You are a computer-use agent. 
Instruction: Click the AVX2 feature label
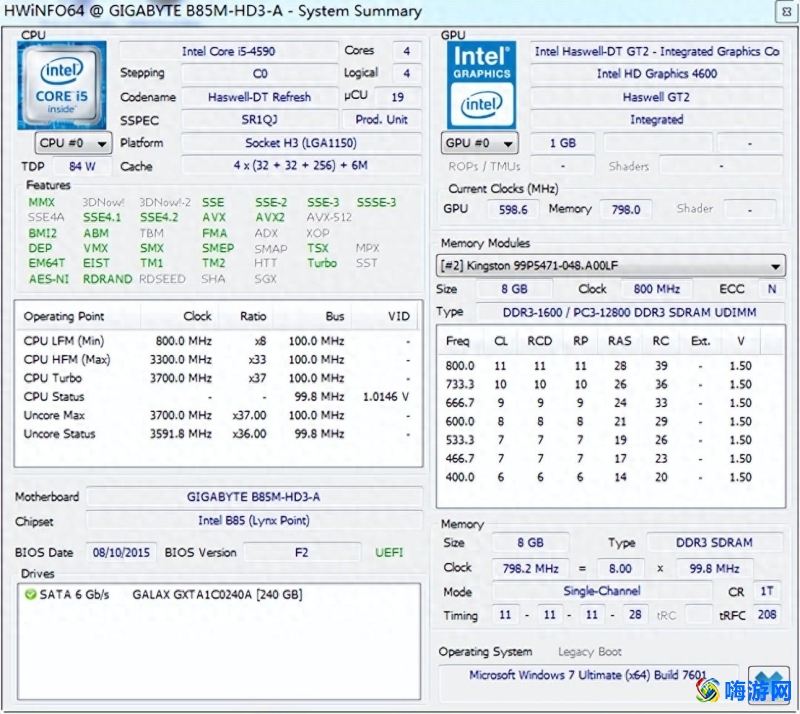pyautogui.click(x=270, y=217)
